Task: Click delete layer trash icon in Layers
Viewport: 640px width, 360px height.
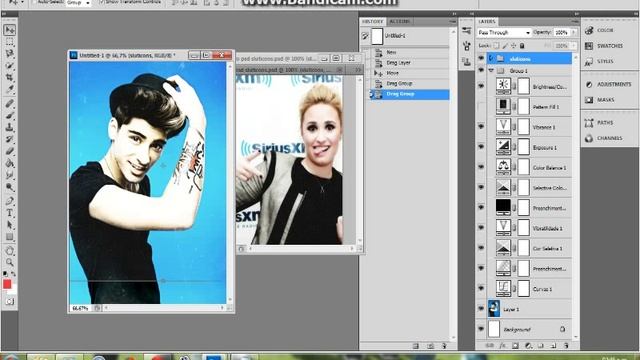Action: click(566, 346)
